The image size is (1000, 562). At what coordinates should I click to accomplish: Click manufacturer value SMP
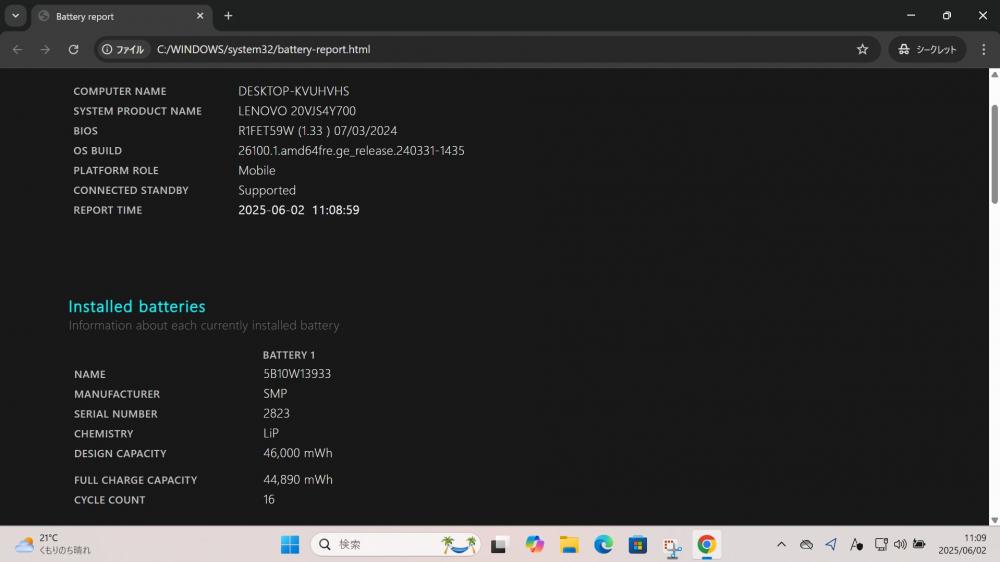[275, 394]
